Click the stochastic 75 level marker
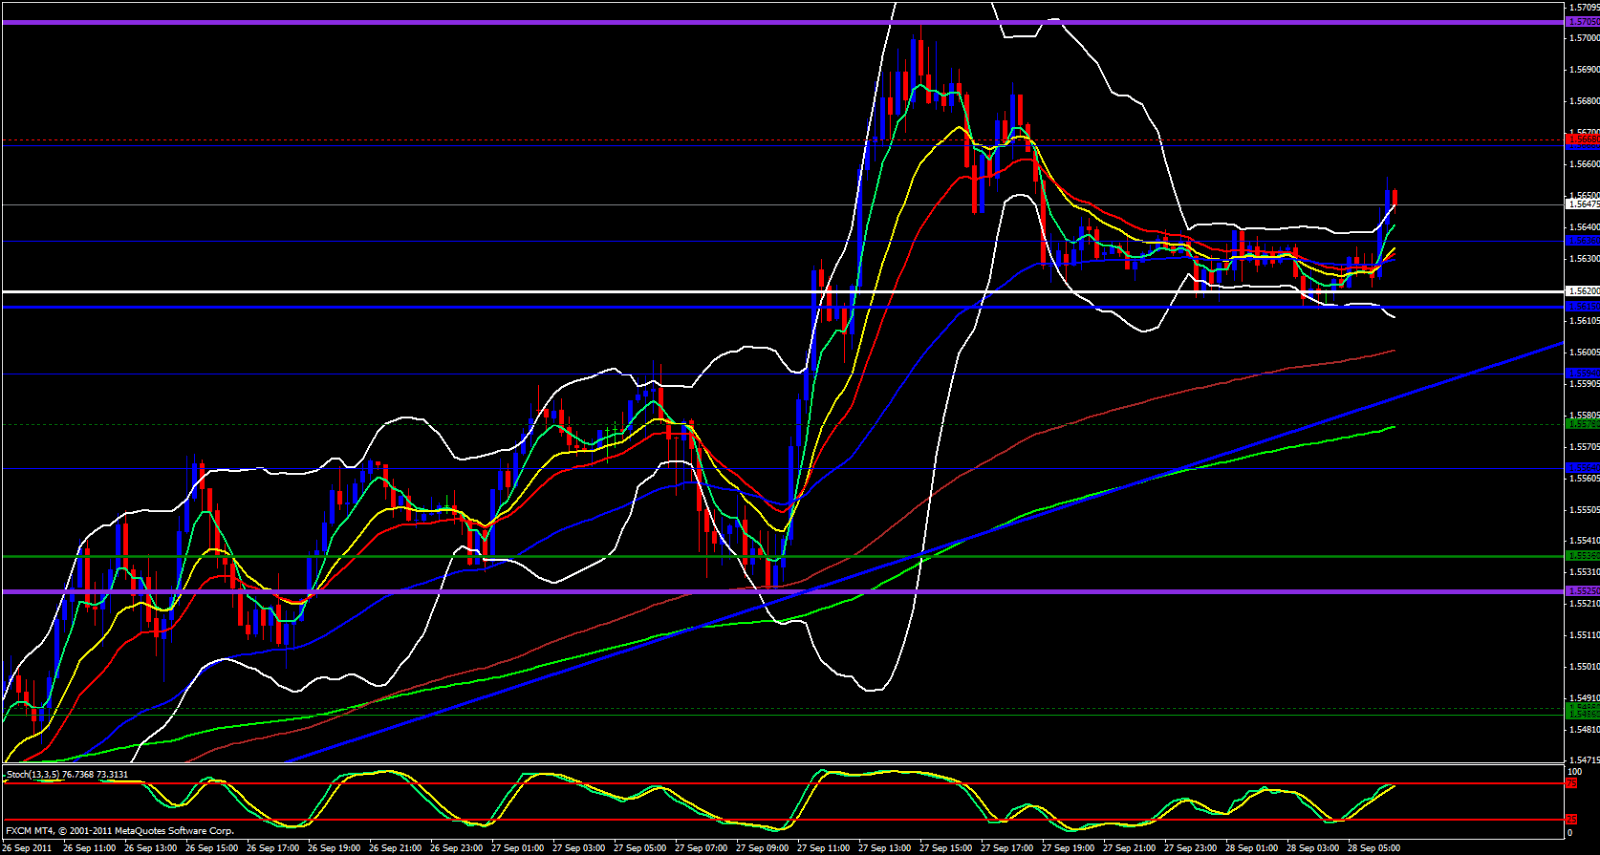 (1571, 783)
